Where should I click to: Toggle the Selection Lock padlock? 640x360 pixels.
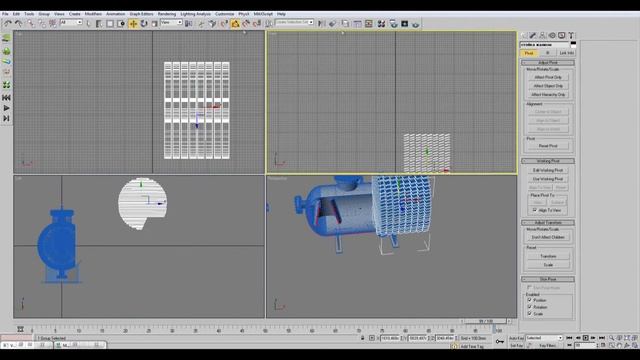click(362, 338)
